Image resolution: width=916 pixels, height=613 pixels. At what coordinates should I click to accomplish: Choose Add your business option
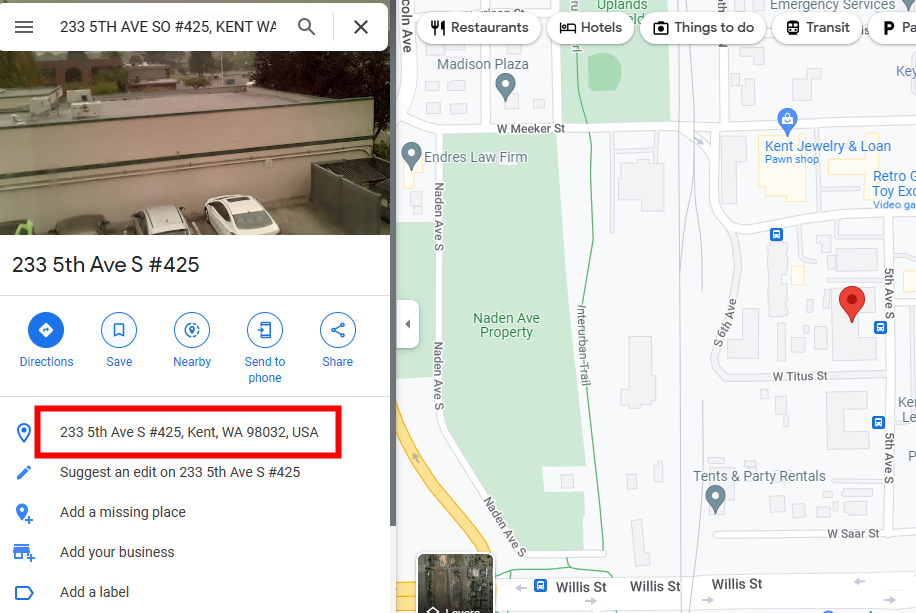tap(117, 552)
